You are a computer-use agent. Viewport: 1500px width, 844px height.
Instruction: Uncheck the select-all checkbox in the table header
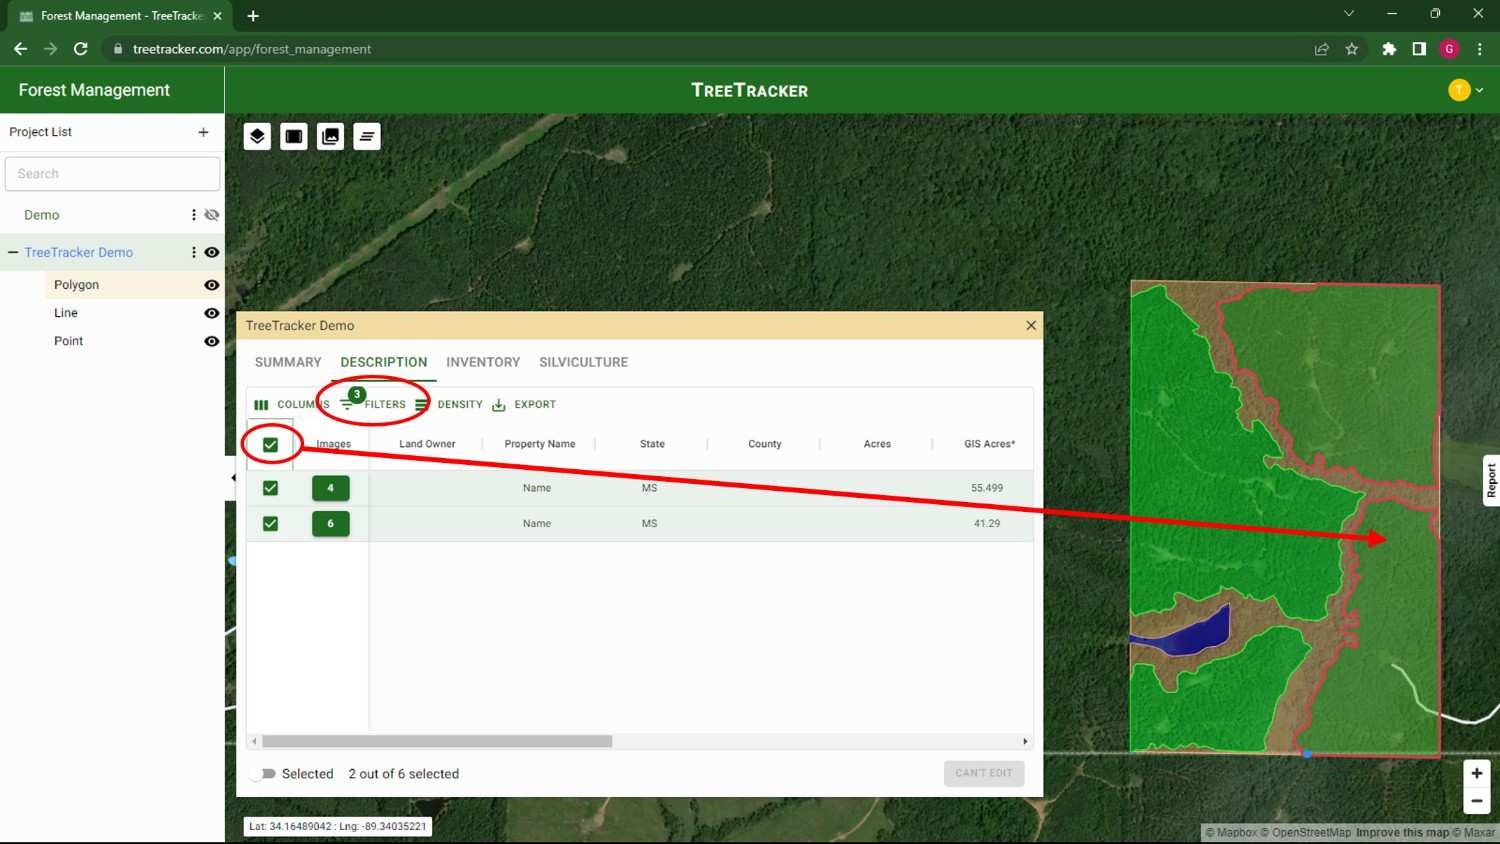[270, 443]
